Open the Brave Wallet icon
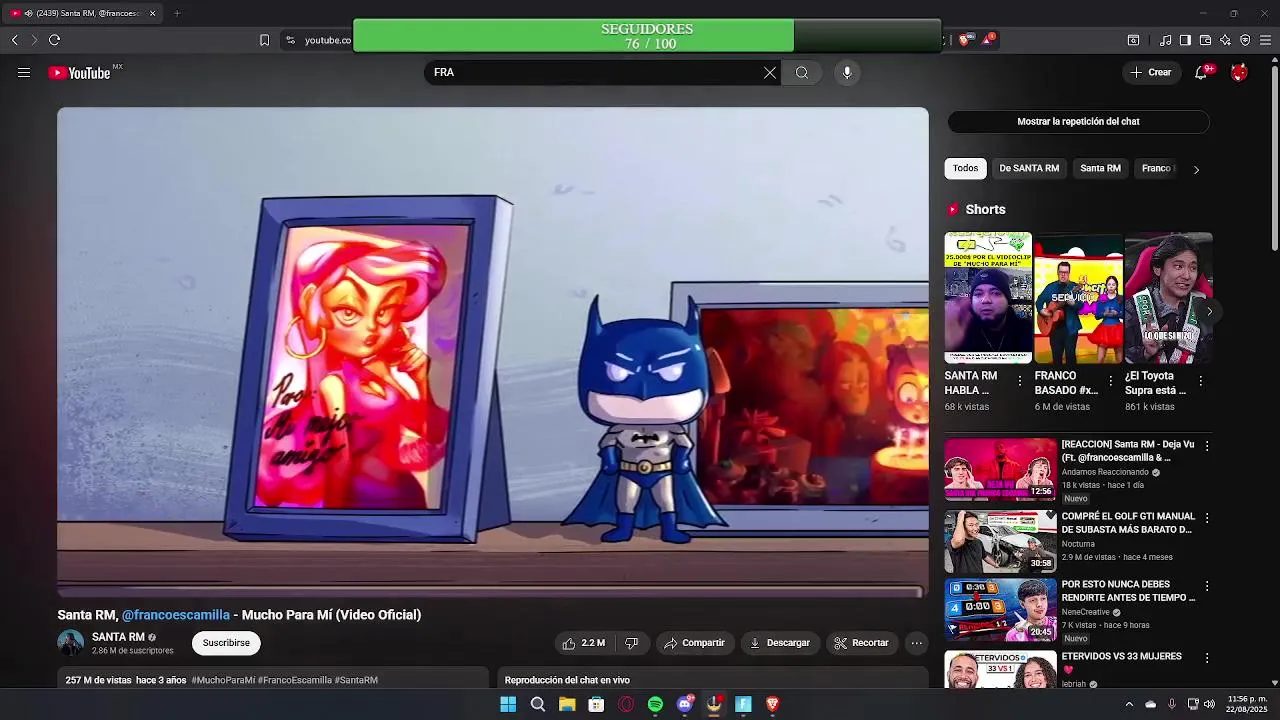Image resolution: width=1280 pixels, height=720 pixels. click(1205, 40)
